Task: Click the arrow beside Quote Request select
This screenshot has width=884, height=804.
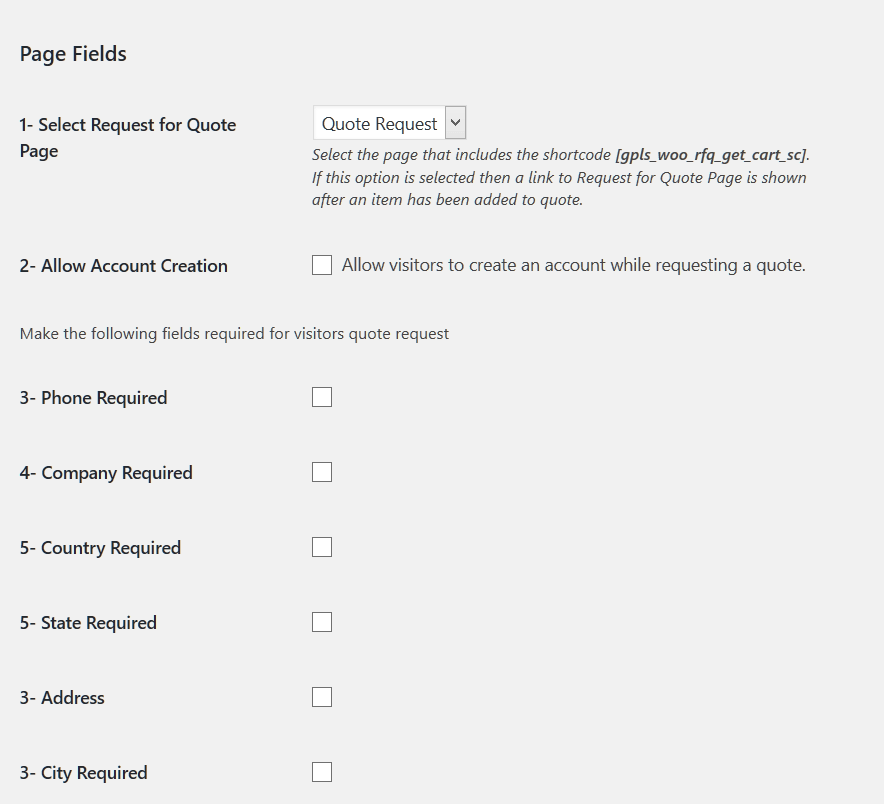Action: [x=456, y=123]
